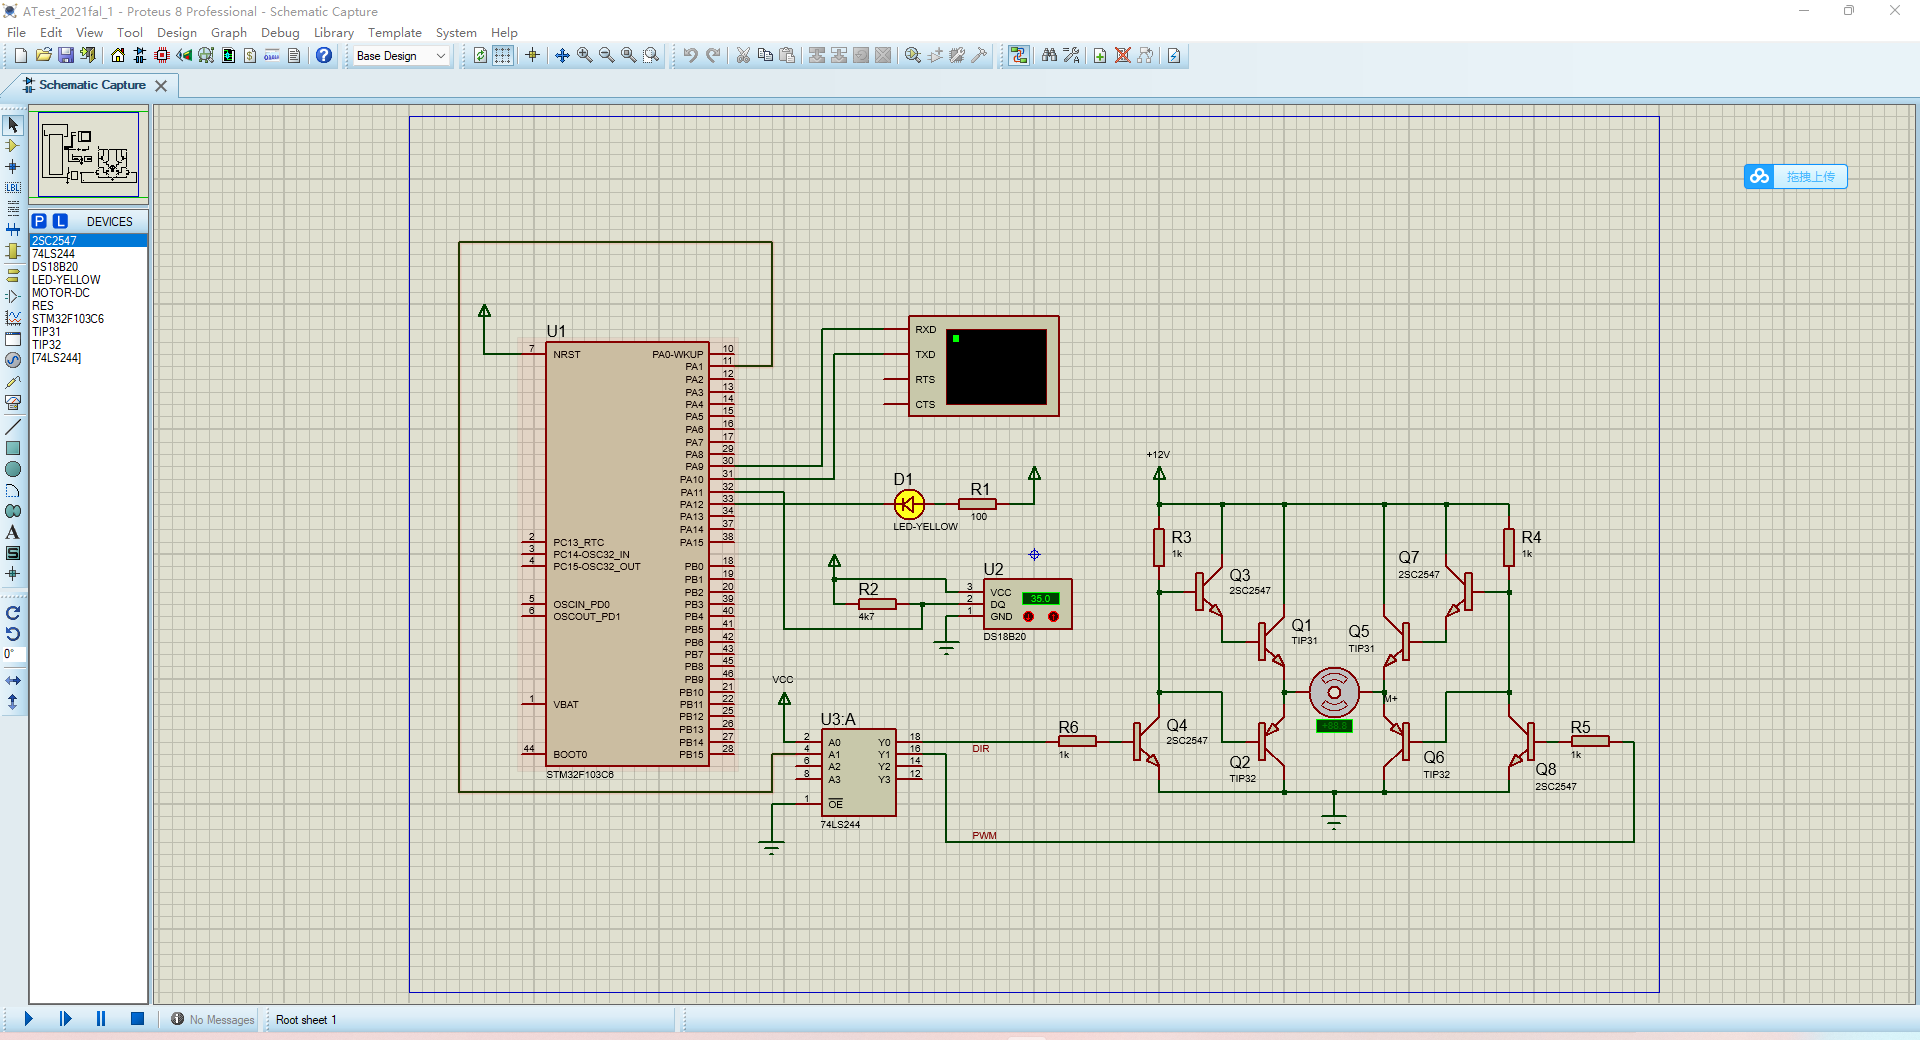Step the simulation forward one frame
This screenshot has width=1920, height=1040.
[65, 1019]
